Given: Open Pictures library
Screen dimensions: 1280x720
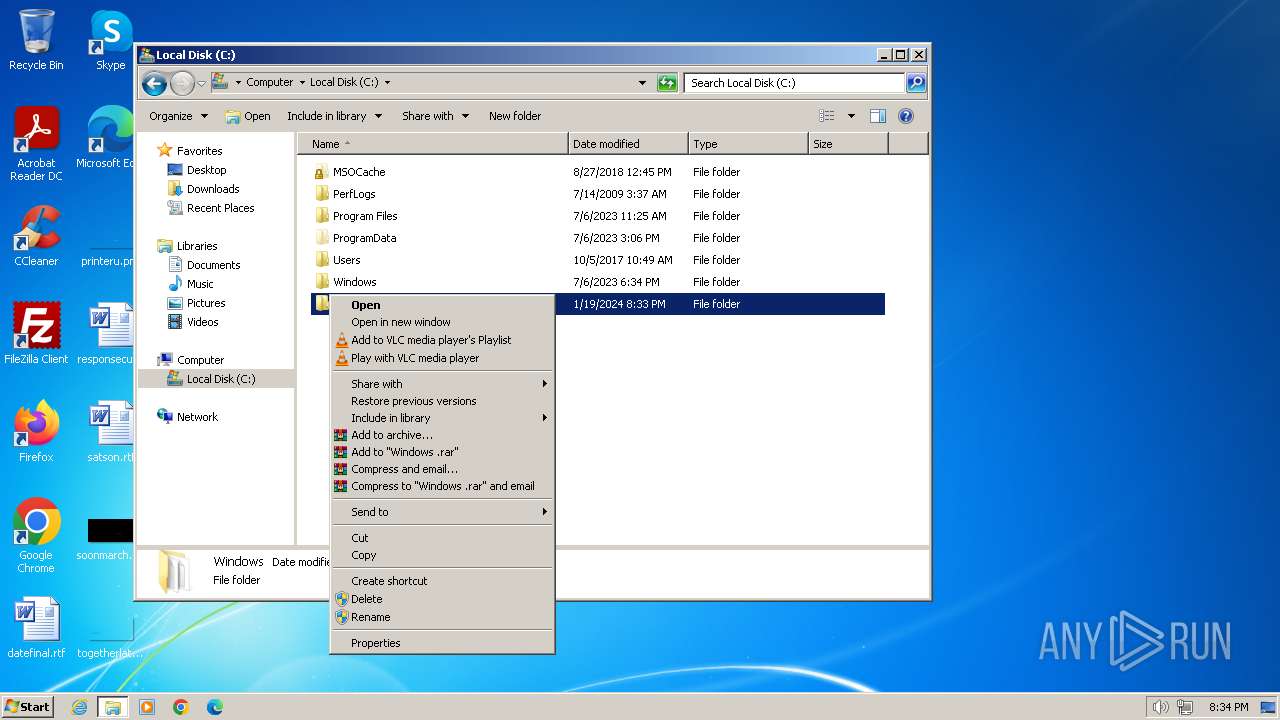Looking at the screenshot, I should [206, 303].
